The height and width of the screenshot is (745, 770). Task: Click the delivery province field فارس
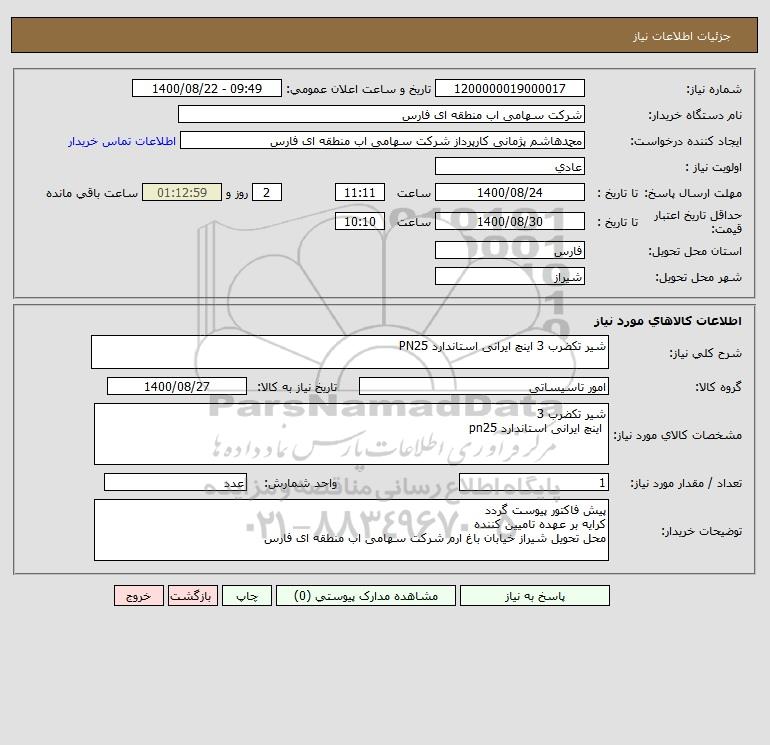coord(510,250)
